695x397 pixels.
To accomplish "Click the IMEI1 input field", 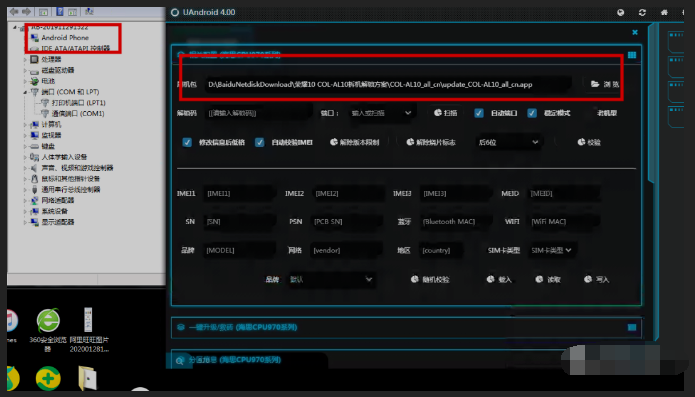I will pos(240,194).
